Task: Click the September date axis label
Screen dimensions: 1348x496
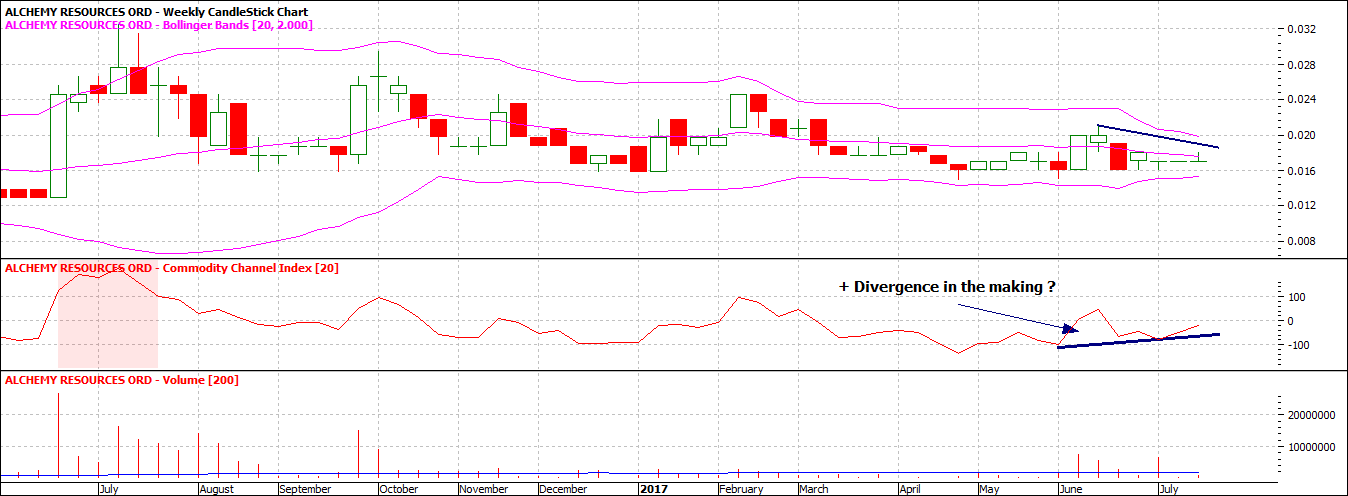Action: (x=305, y=490)
